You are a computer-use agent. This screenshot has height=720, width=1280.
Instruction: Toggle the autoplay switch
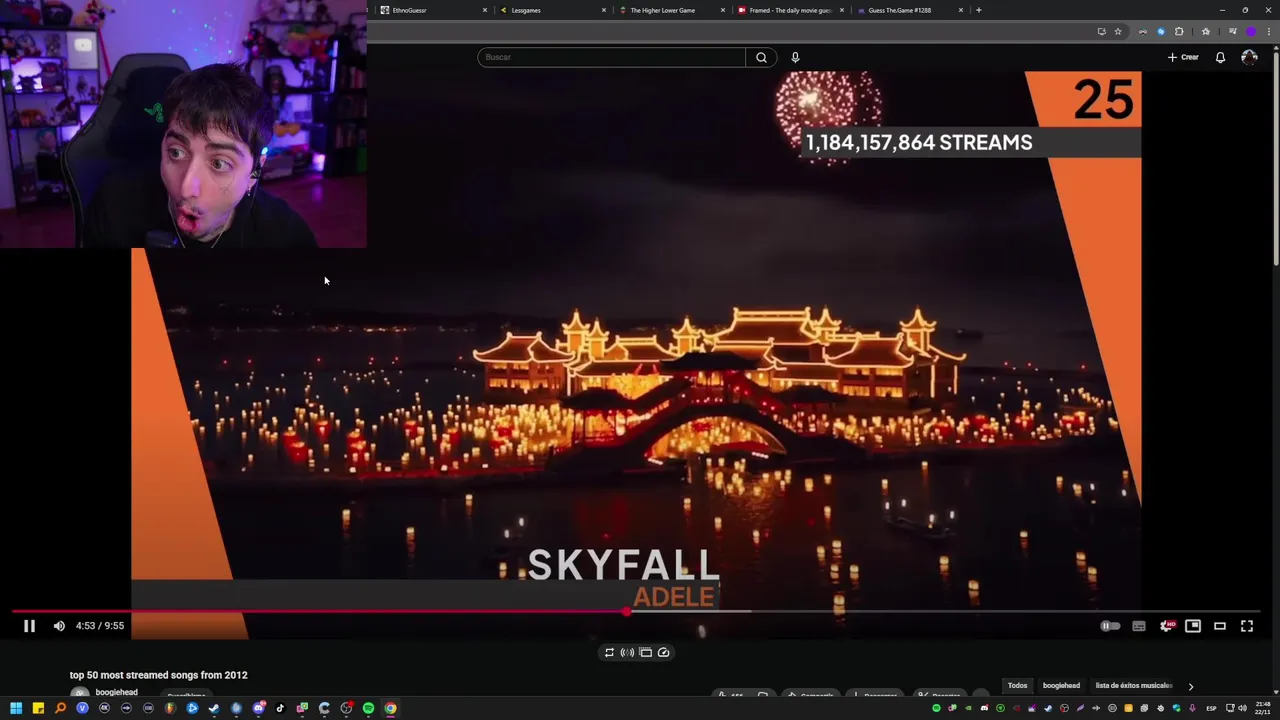click(1110, 626)
